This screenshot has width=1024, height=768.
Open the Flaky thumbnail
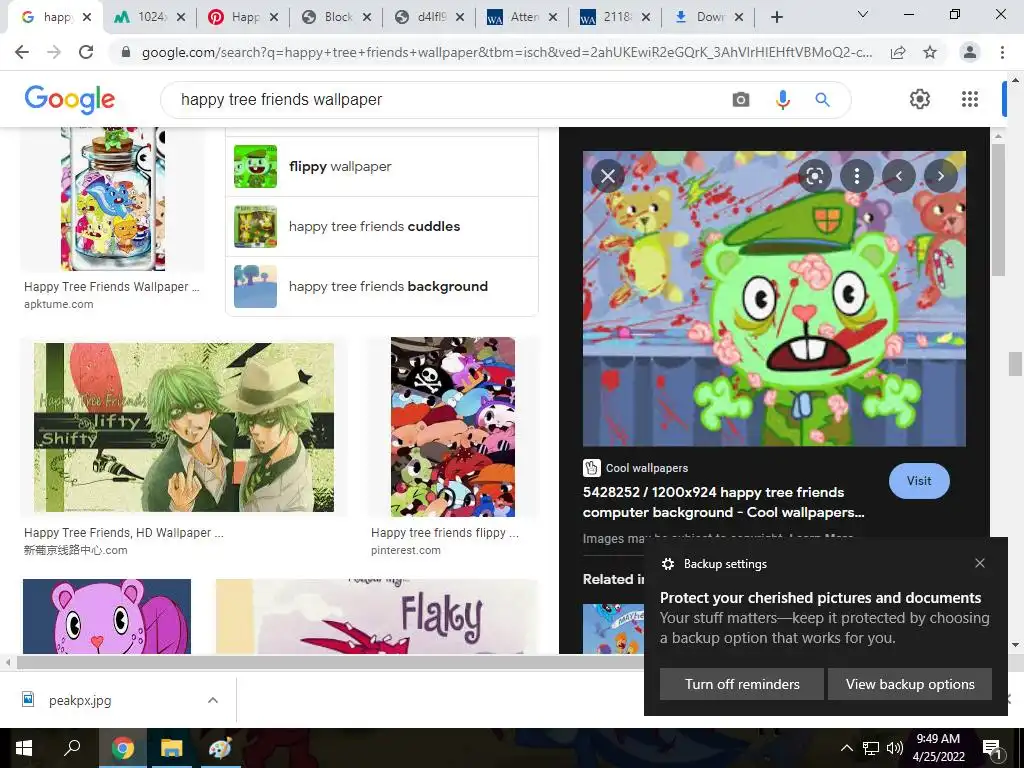coord(377,616)
